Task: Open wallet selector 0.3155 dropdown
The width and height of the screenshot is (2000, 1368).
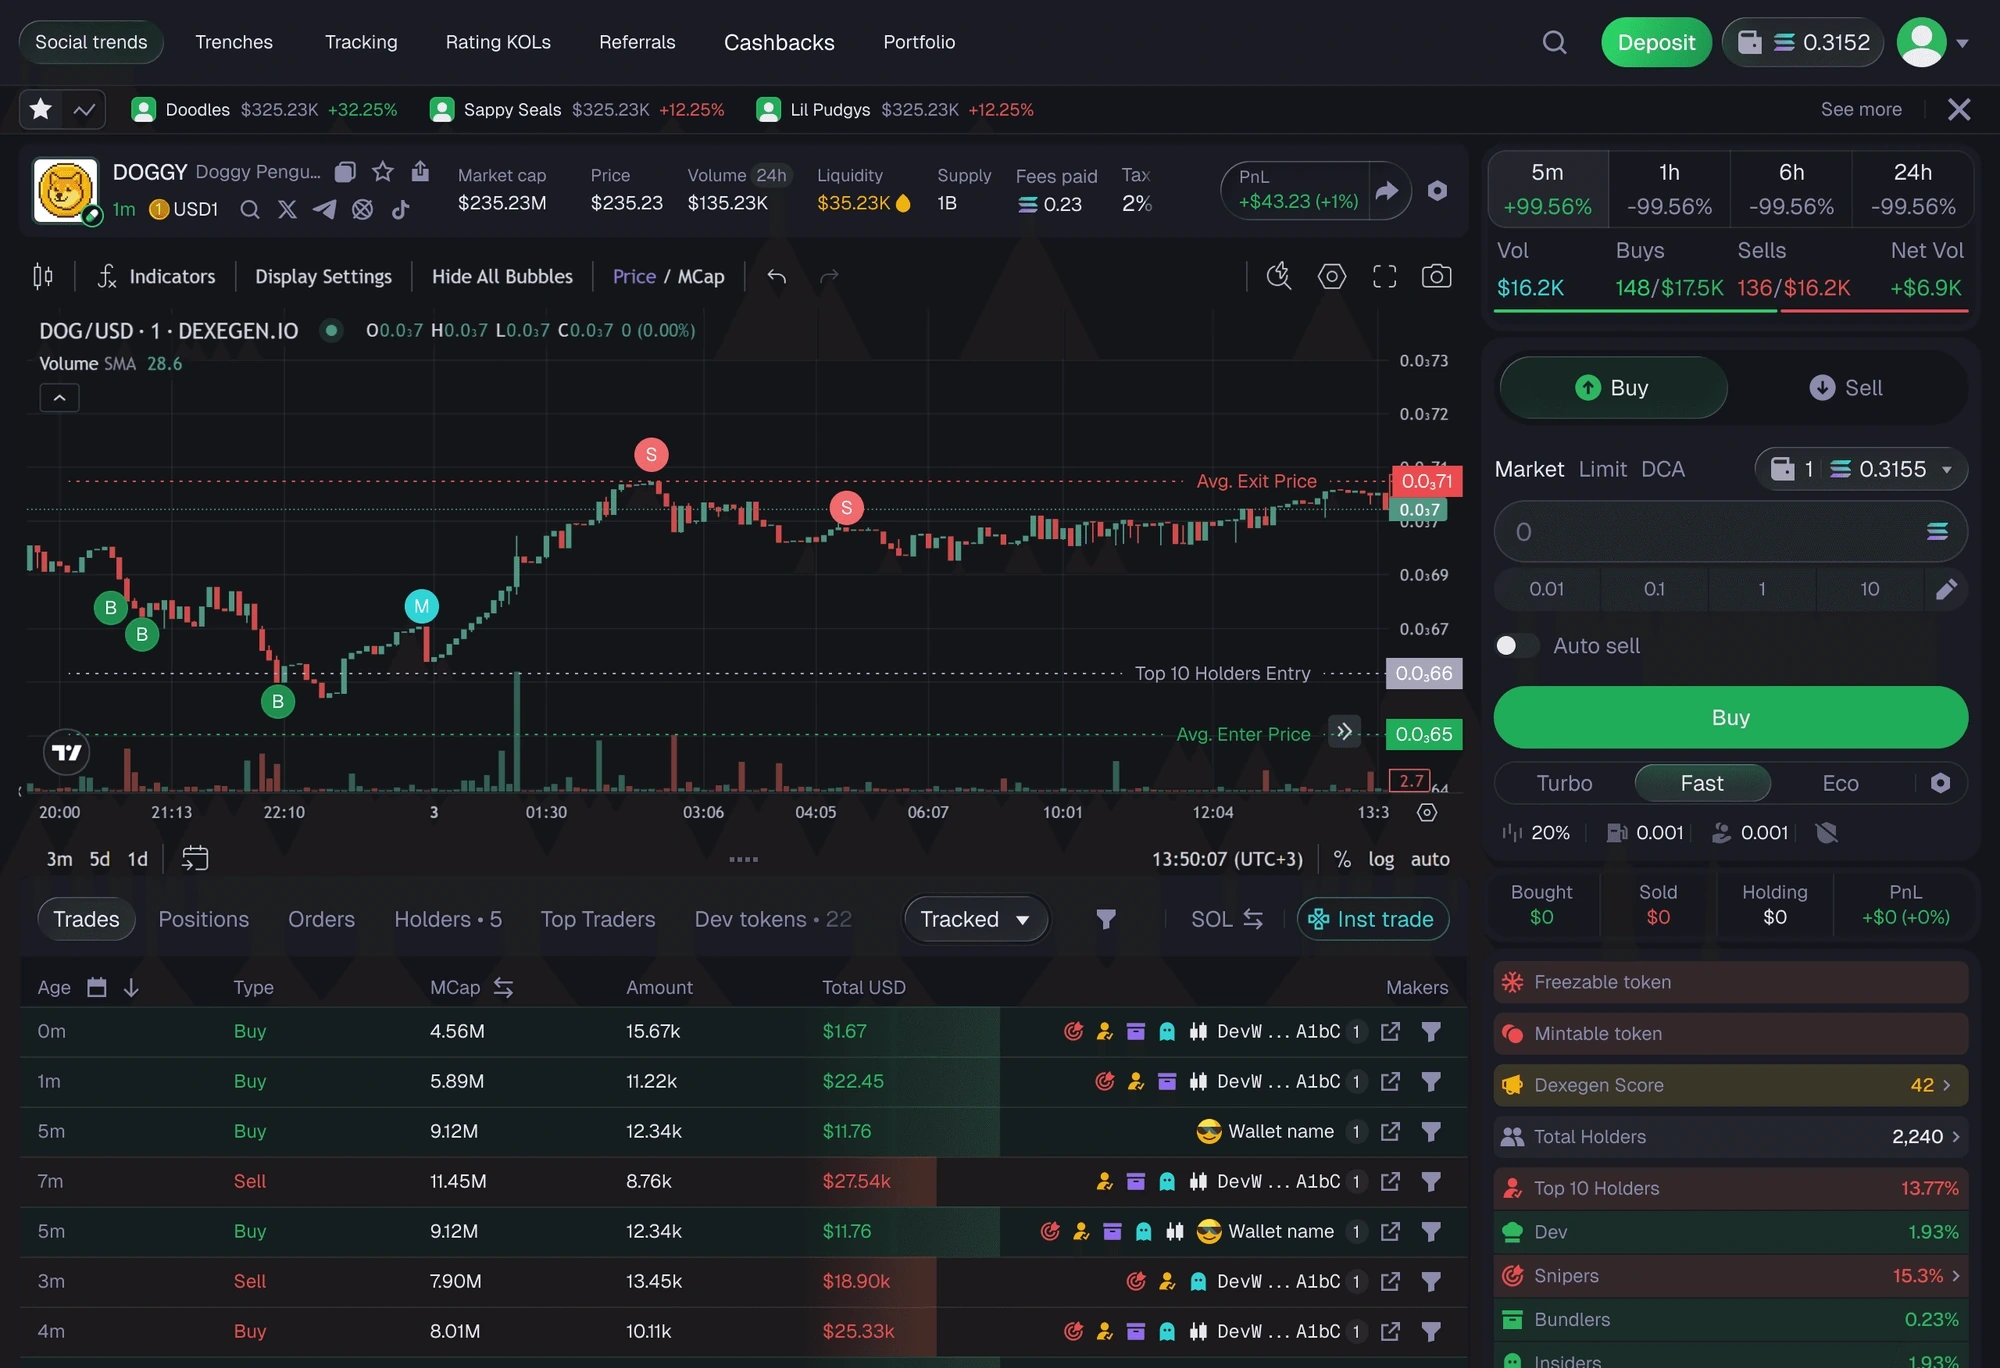Action: (x=1861, y=469)
